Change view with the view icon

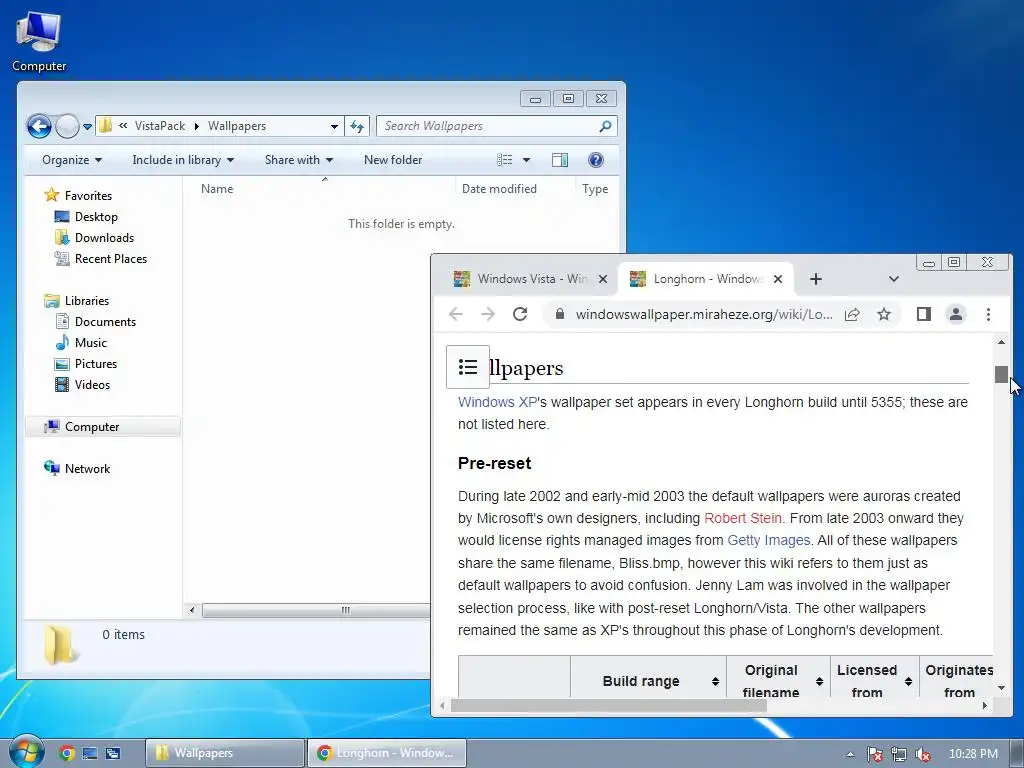504,160
